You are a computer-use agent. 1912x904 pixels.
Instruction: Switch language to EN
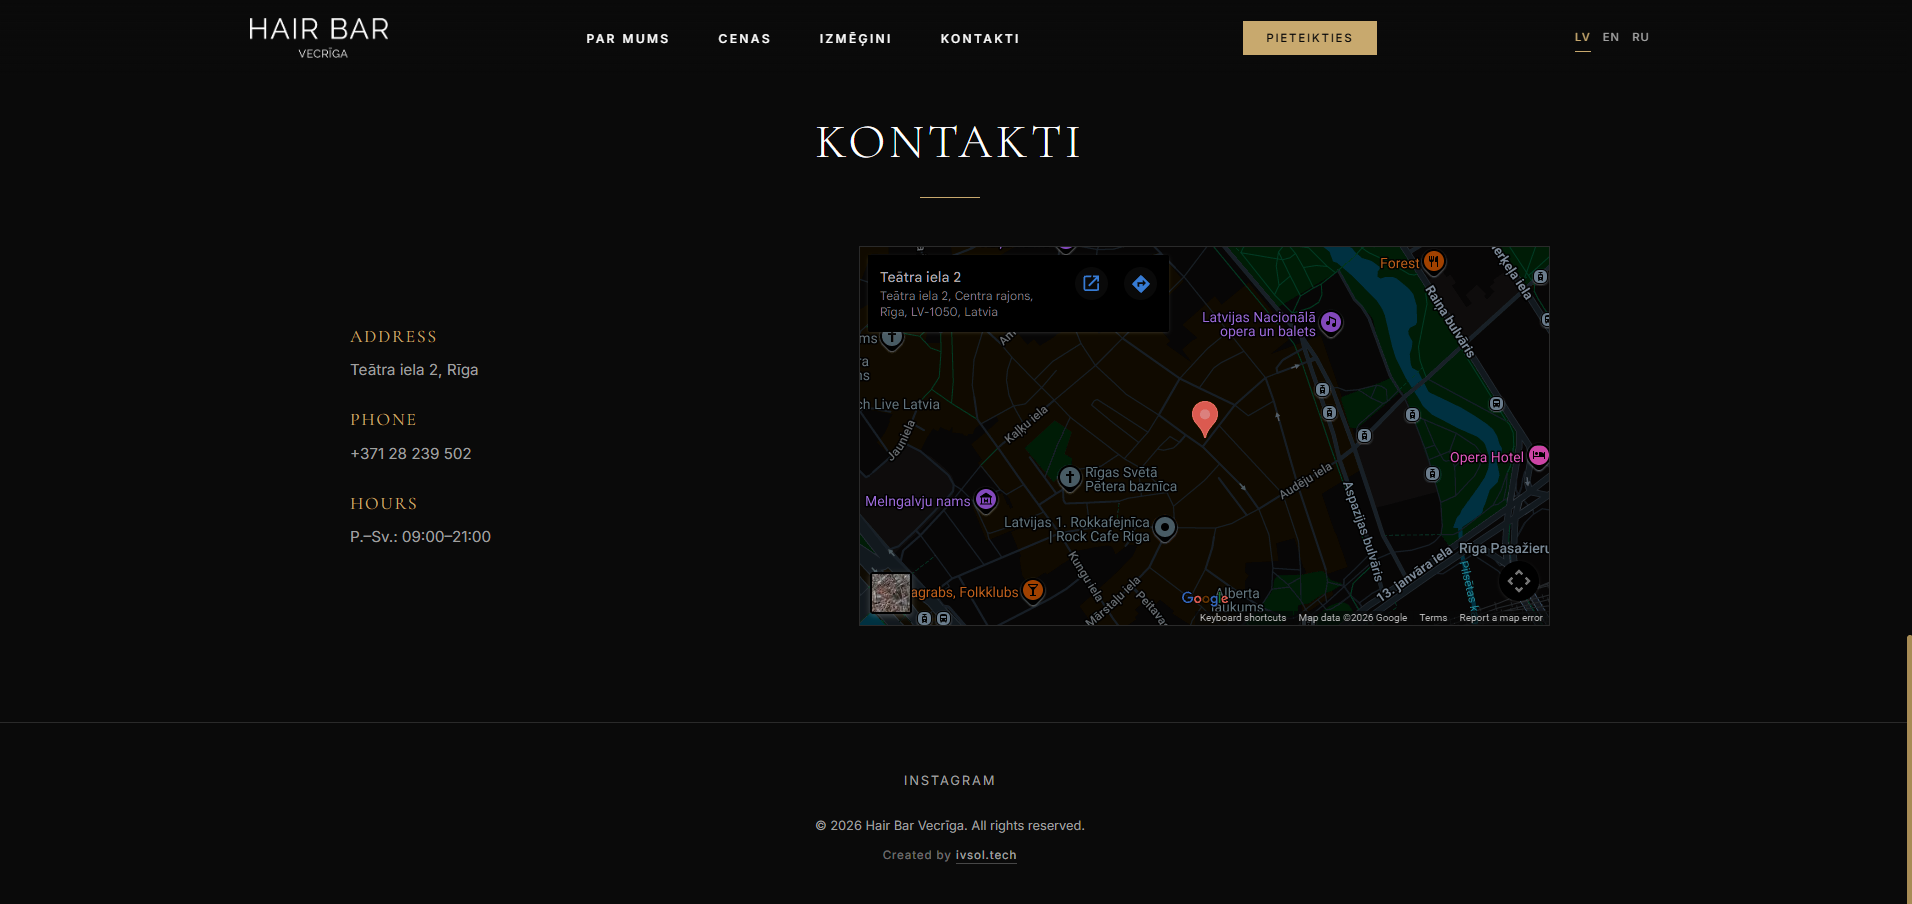coord(1611,37)
